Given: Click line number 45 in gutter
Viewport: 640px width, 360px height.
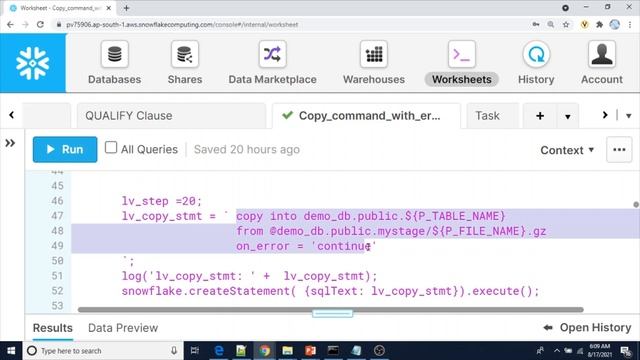Looking at the screenshot, I should pyautogui.click(x=57, y=186).
